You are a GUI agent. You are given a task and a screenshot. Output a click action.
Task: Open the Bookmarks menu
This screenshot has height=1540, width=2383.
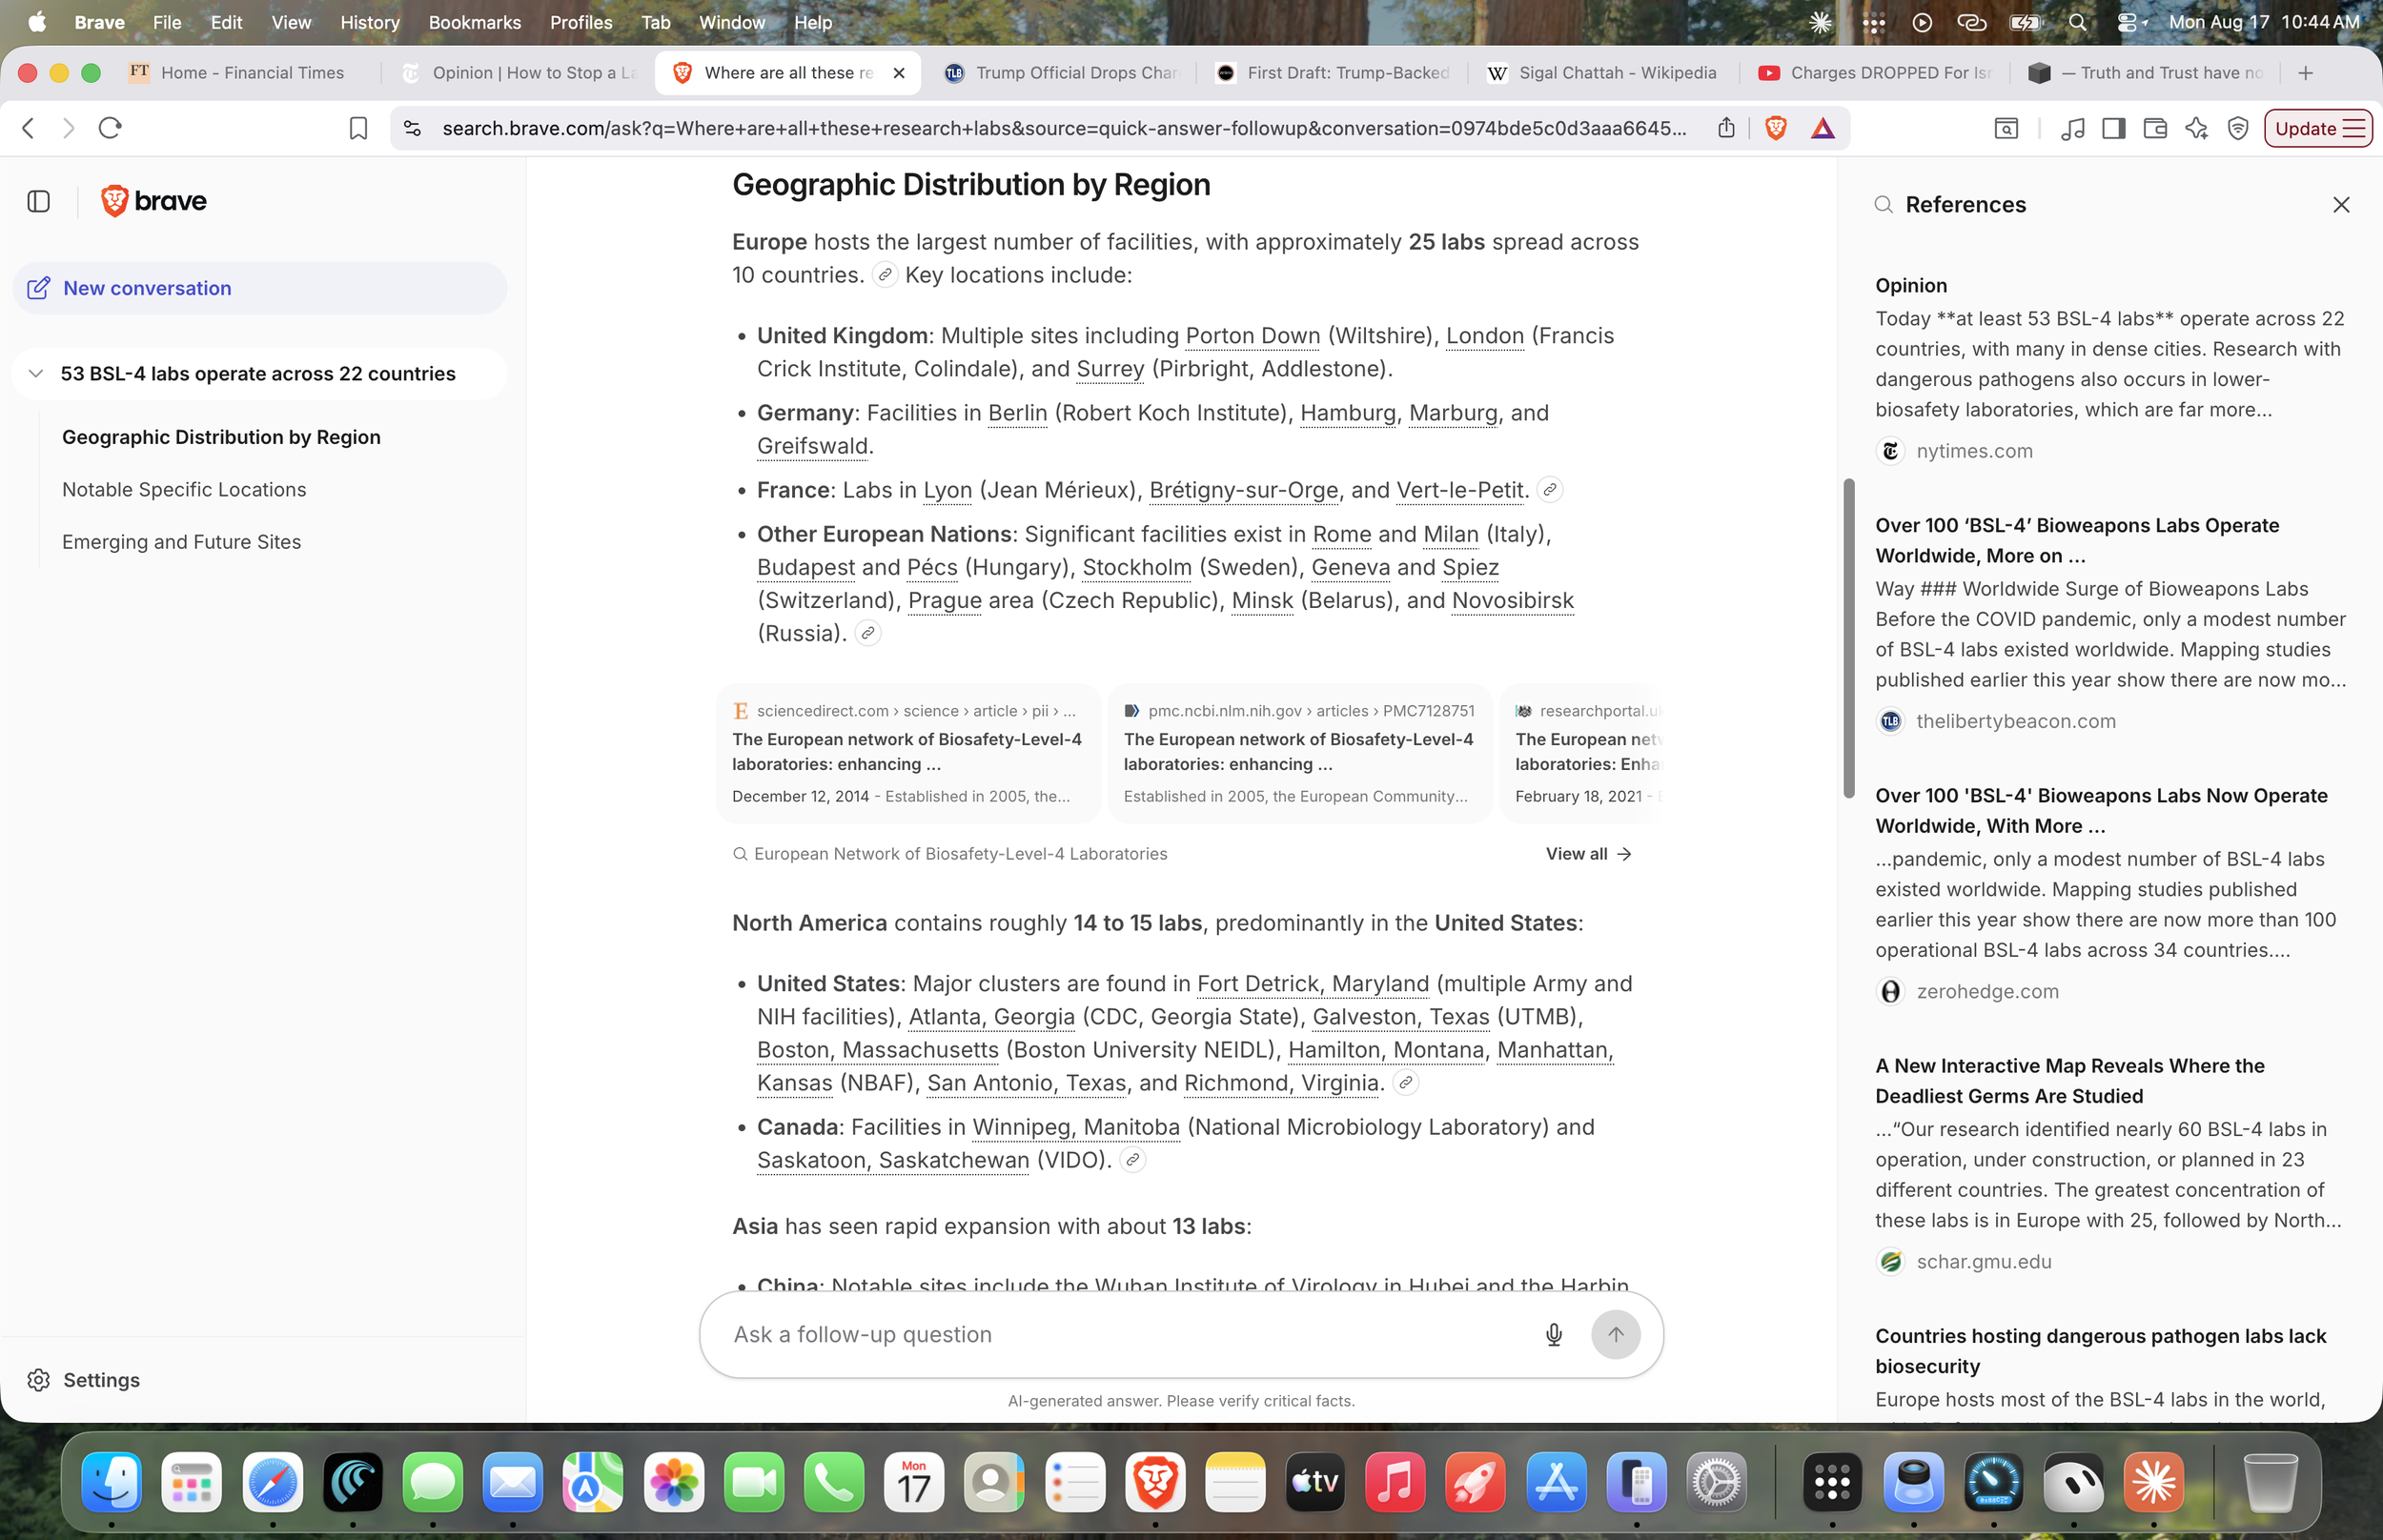coord(474,22)
